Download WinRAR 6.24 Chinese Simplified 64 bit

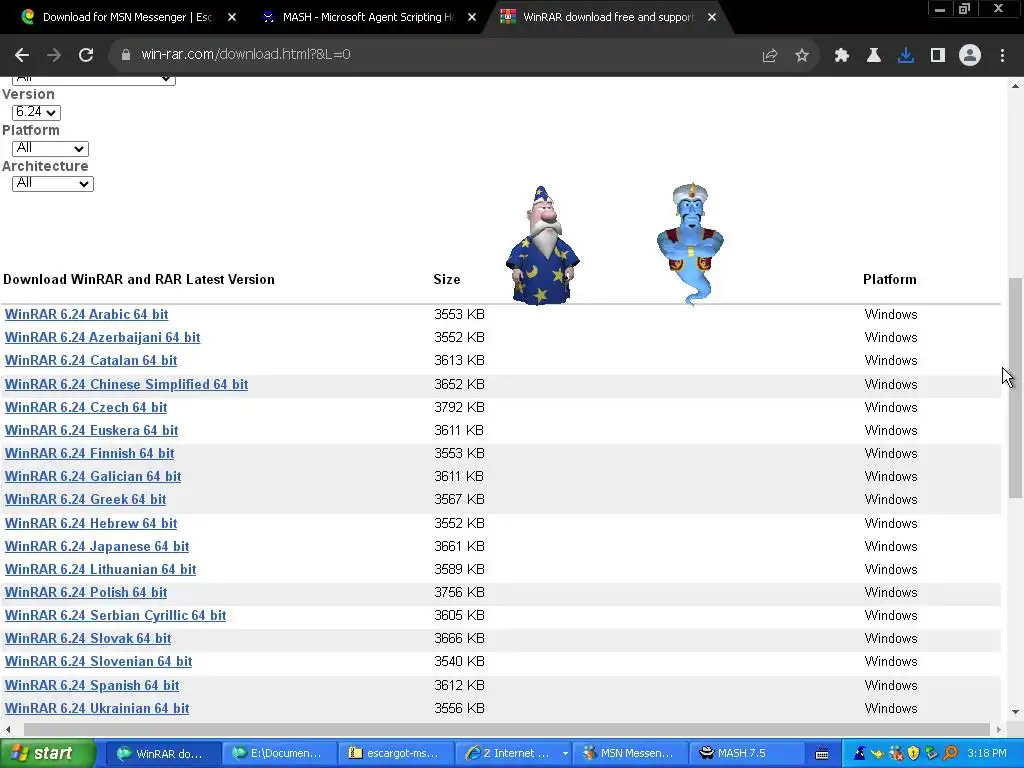pyautogui.click(x=126, y=385)
